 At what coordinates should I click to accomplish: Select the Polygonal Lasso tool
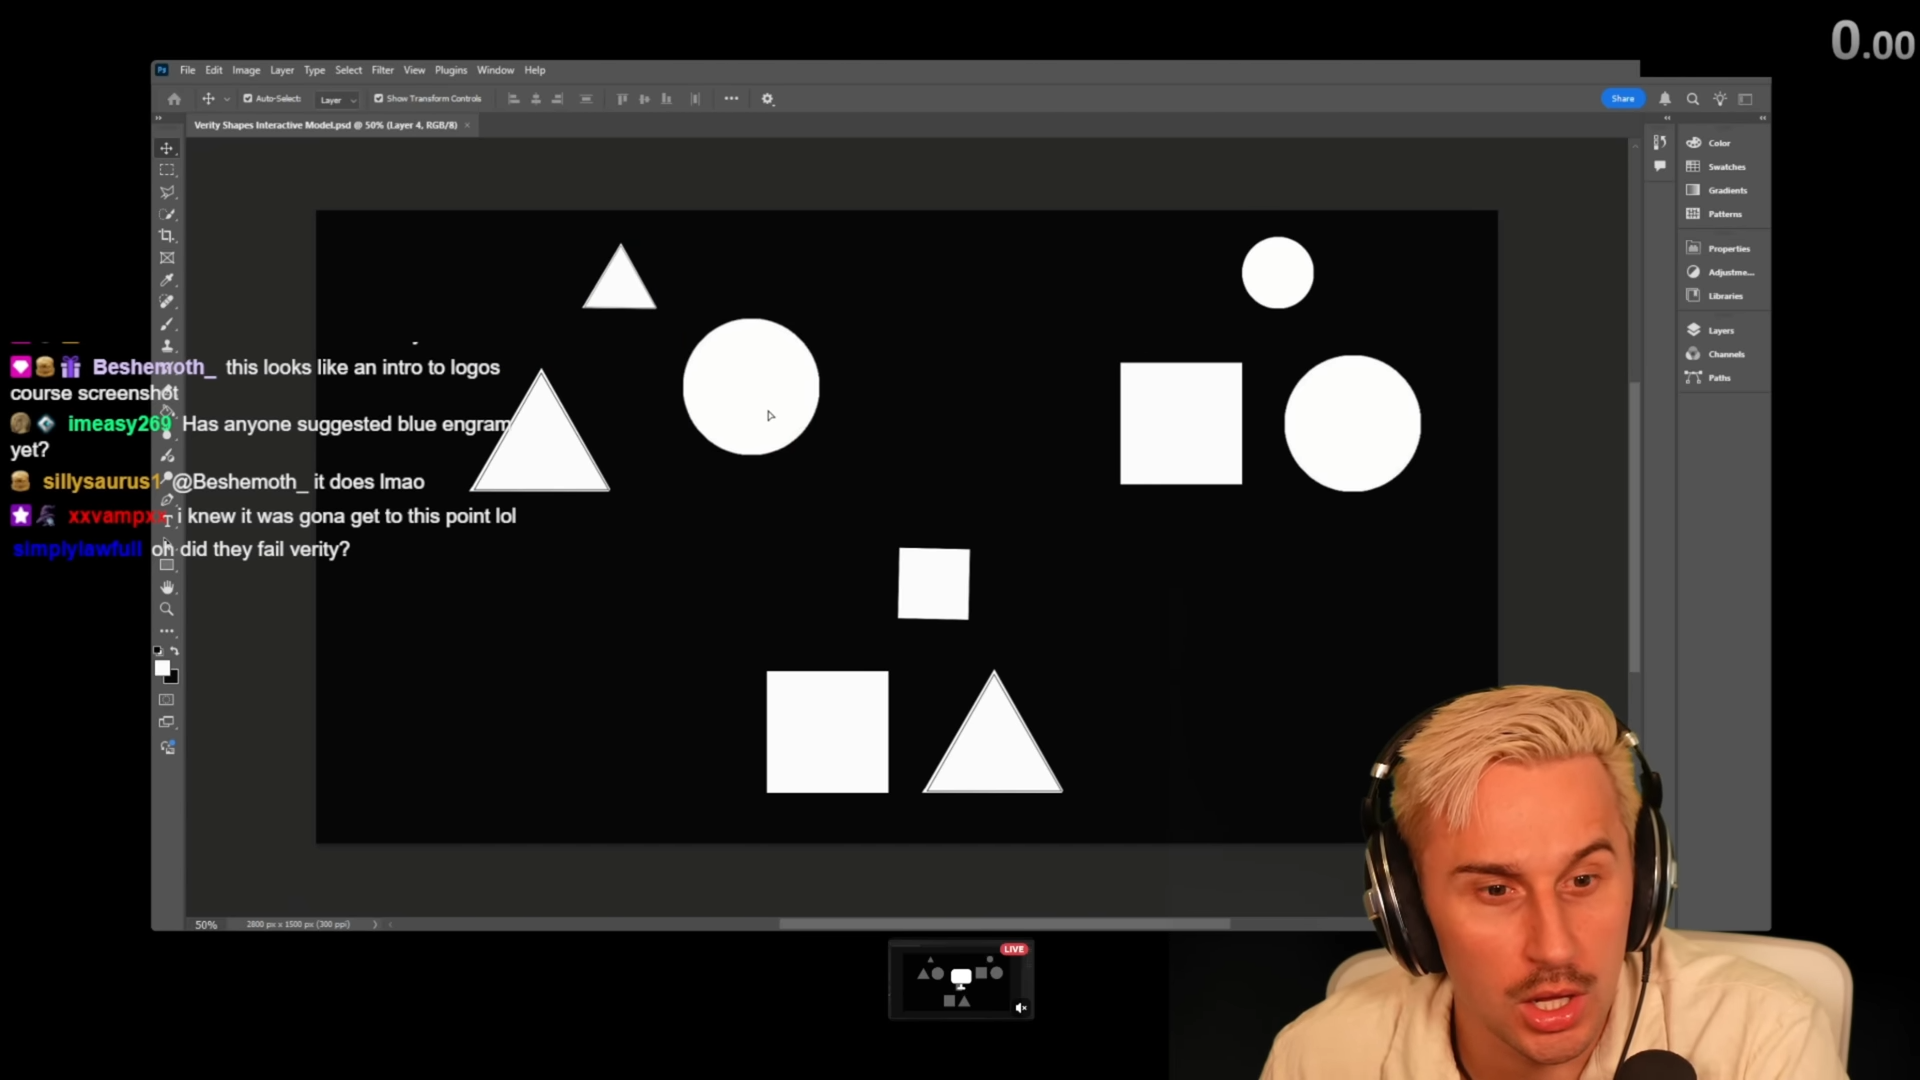(x=167, y=192)
